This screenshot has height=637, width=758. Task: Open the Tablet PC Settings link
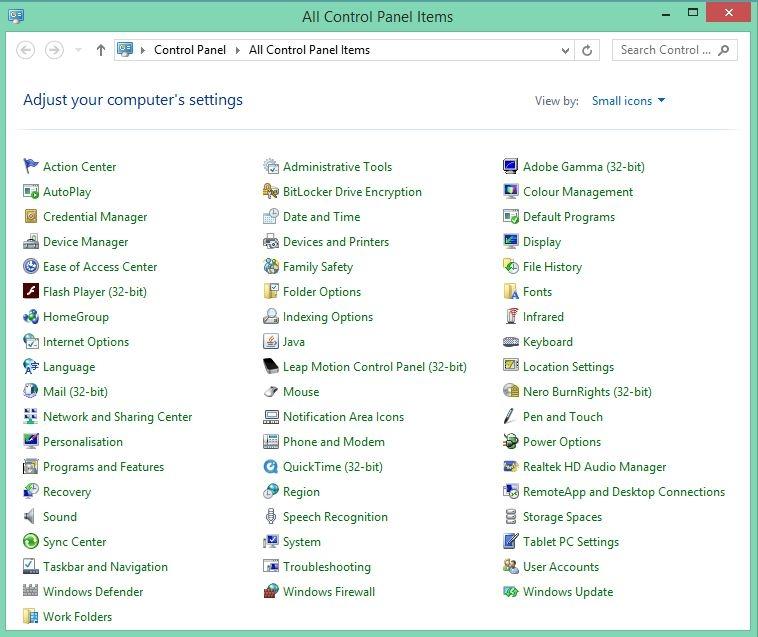571,542
